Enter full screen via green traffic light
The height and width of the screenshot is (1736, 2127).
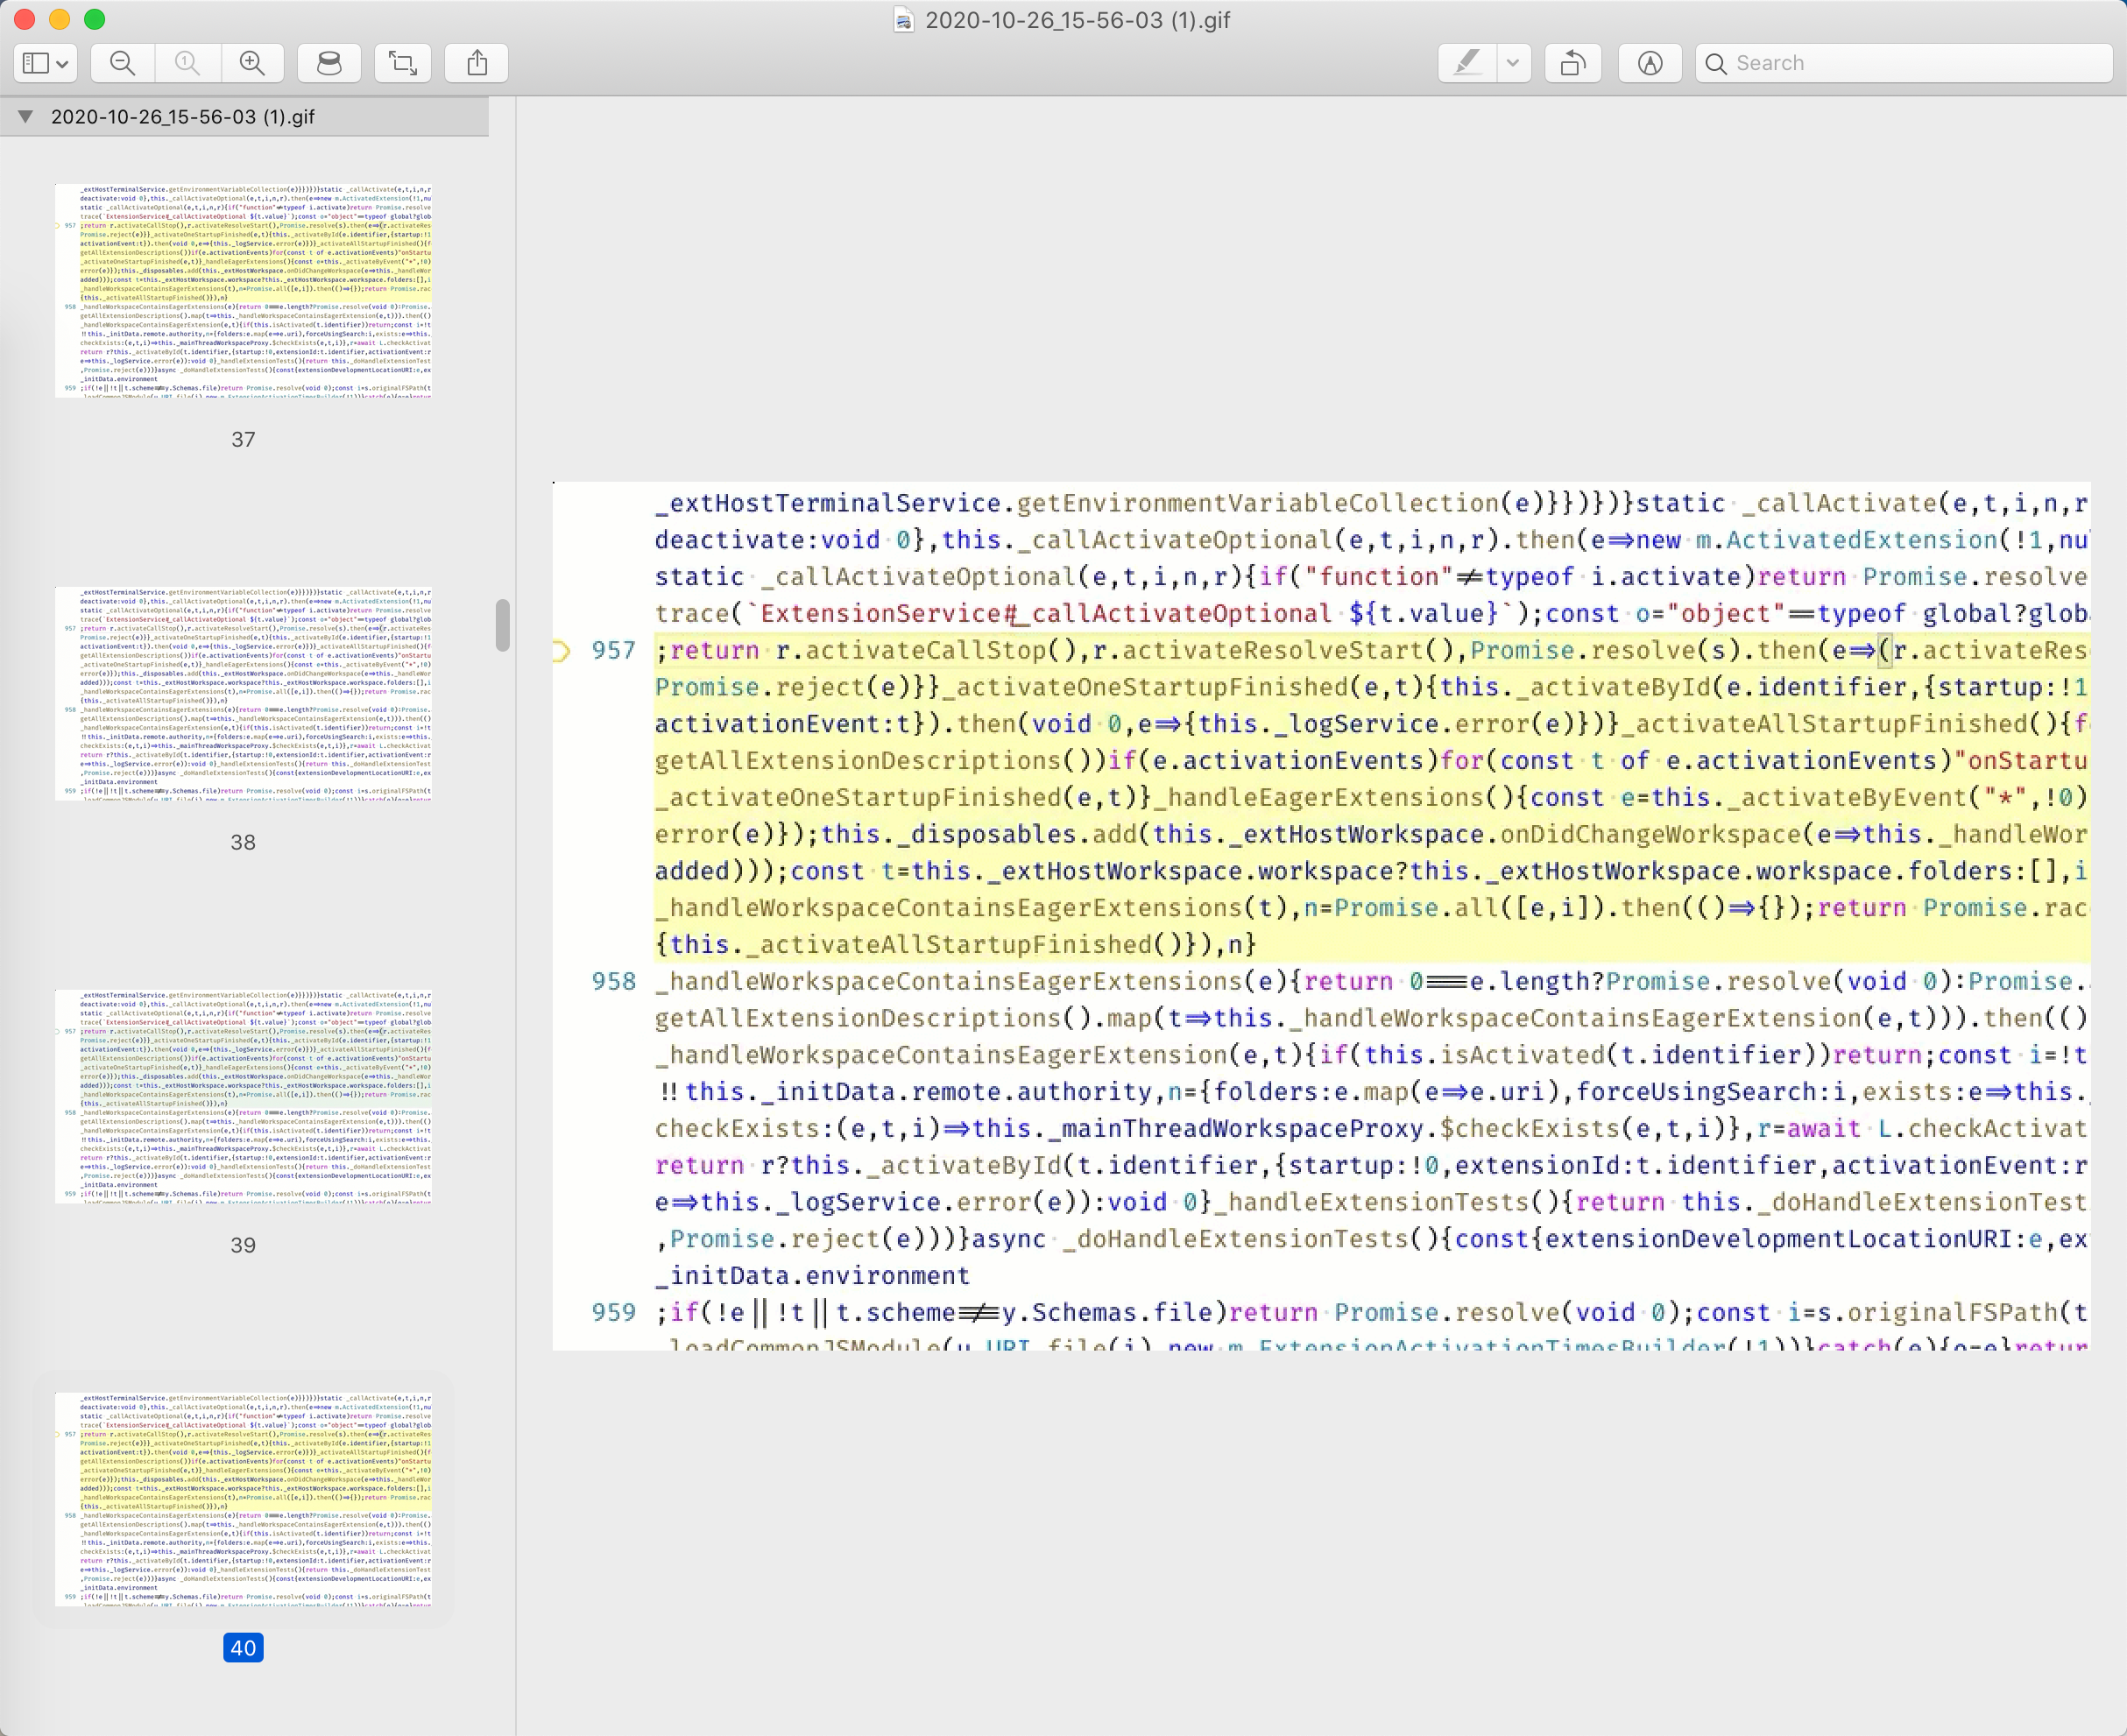pos(95,19)
